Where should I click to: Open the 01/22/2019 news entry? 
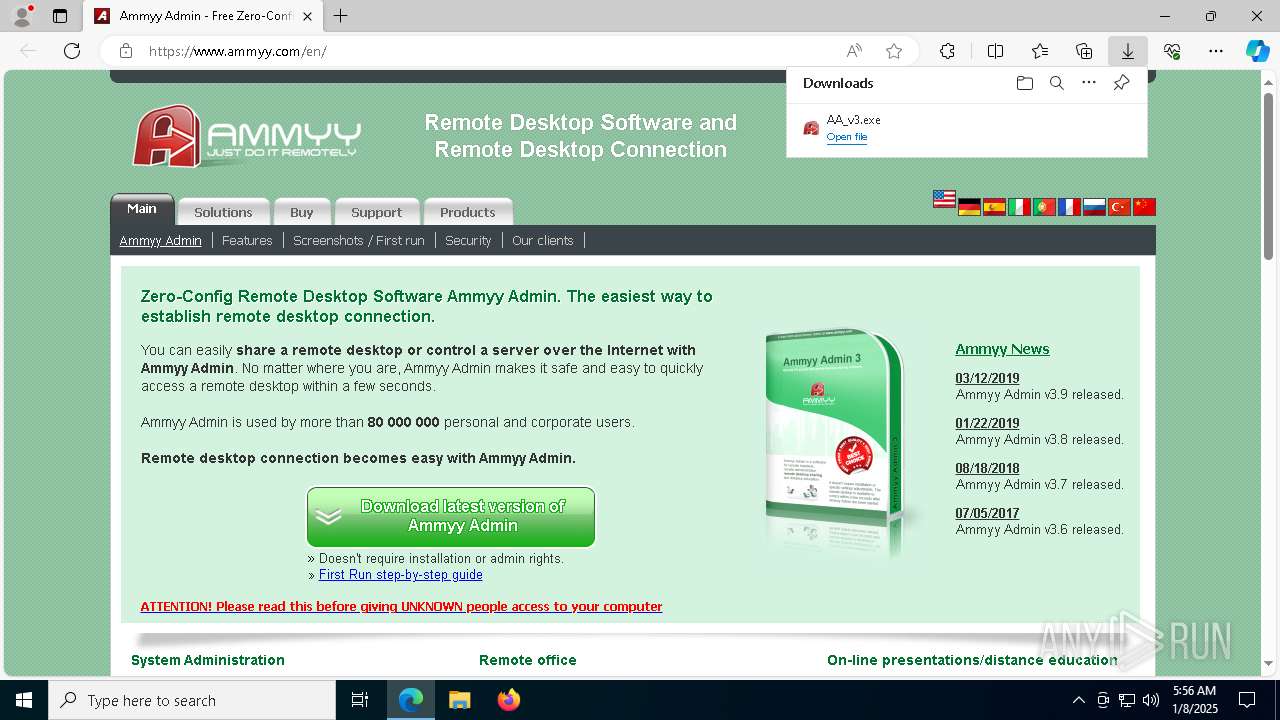[987, 423]
